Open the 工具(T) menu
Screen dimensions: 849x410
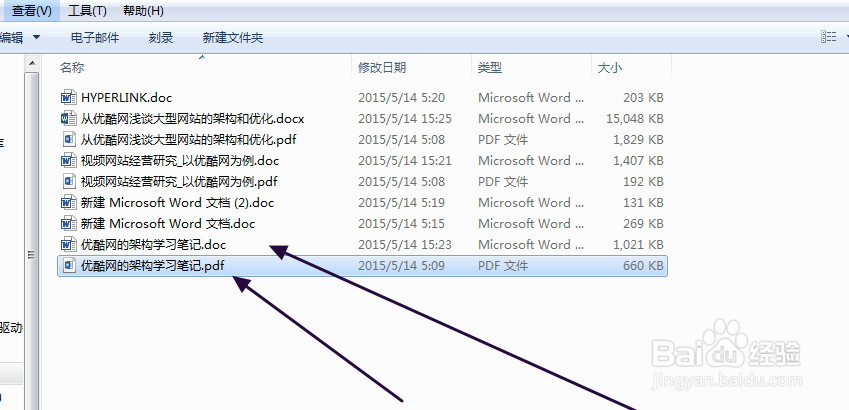tap(87, 10)
